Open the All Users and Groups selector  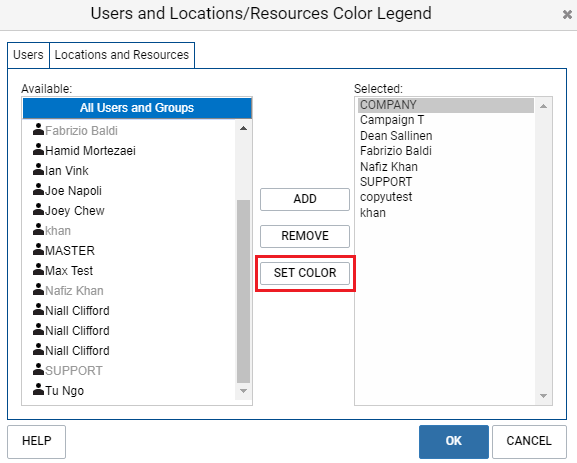(137, 108)
